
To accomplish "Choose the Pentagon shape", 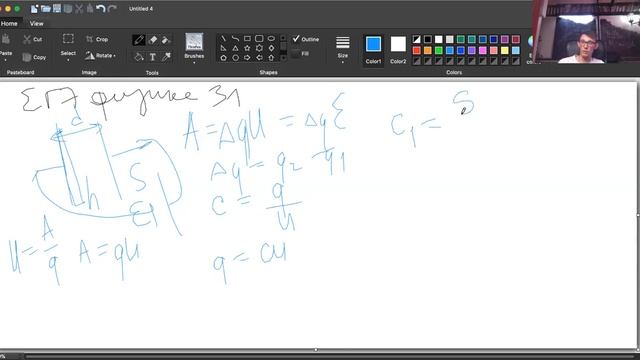I will coord(223,58).
